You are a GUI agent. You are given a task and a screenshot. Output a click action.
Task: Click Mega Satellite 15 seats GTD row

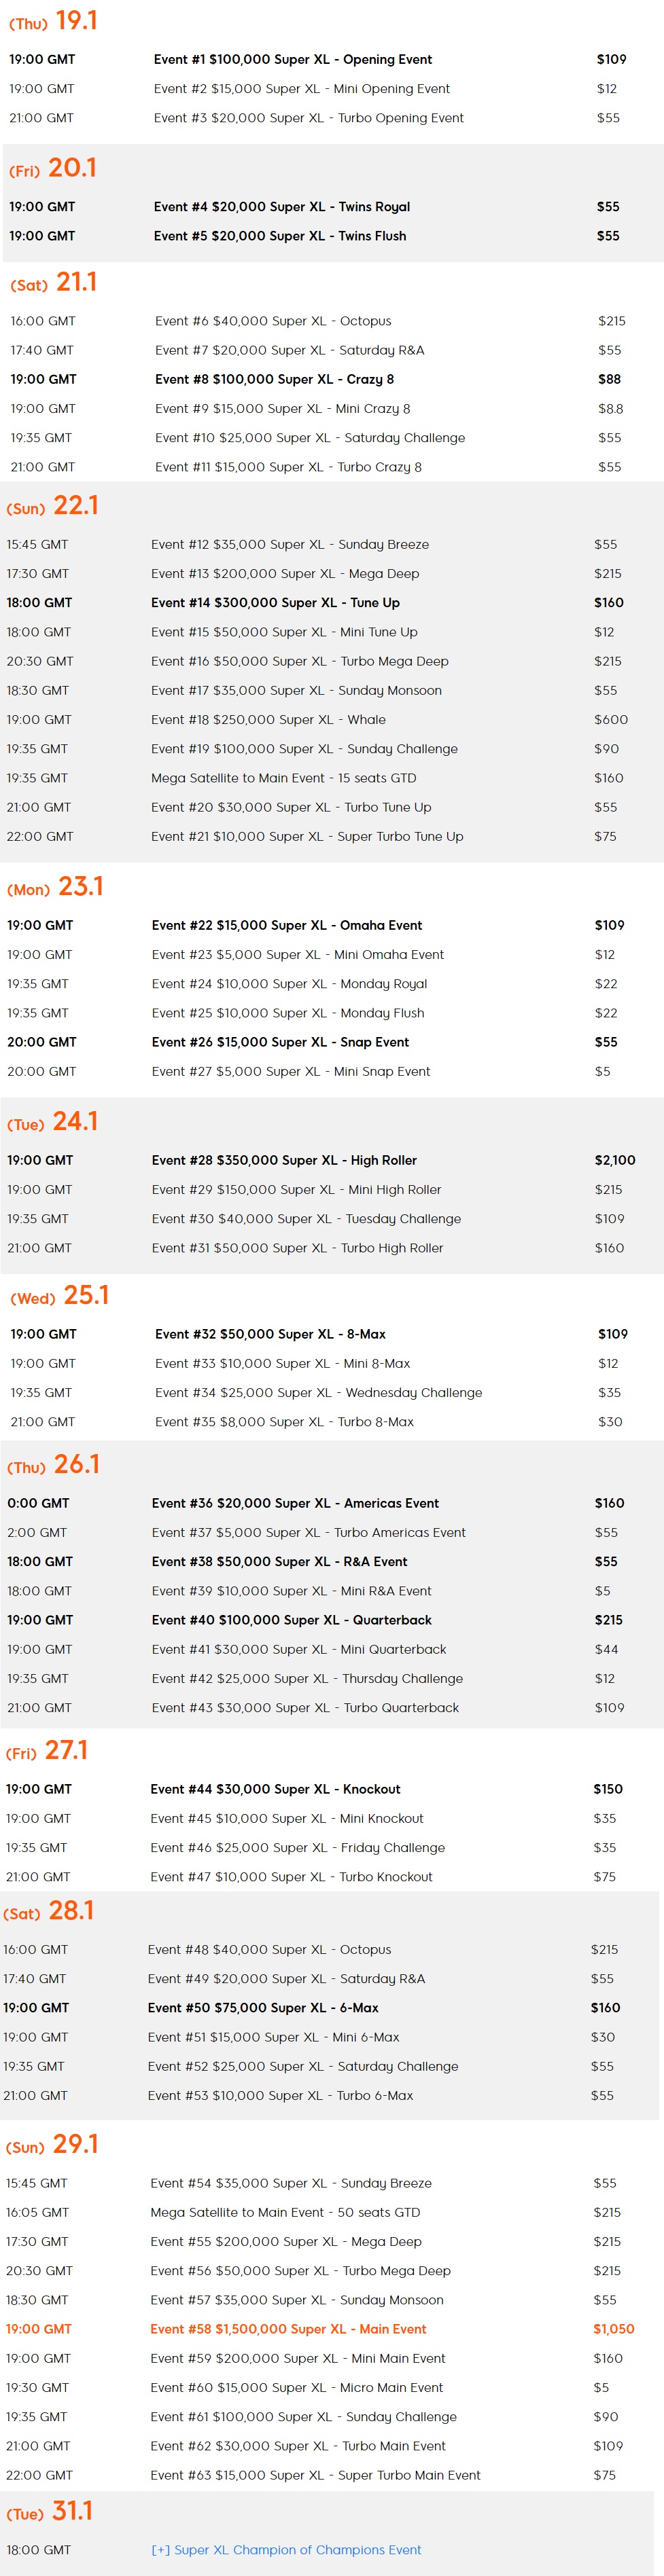coord(332,777)
